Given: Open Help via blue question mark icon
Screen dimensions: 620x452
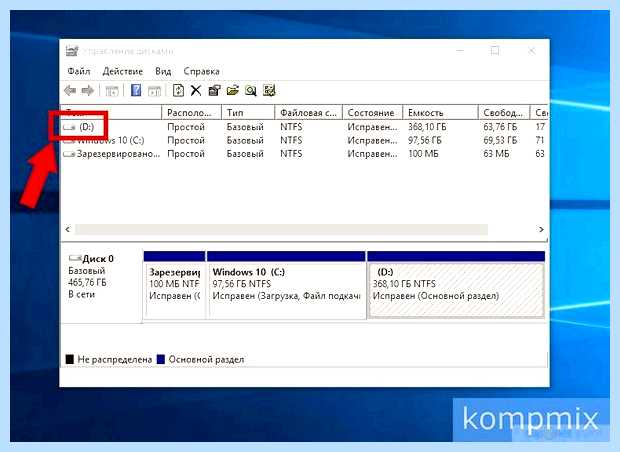Looking at the screenshot, I should pos(136,91).
